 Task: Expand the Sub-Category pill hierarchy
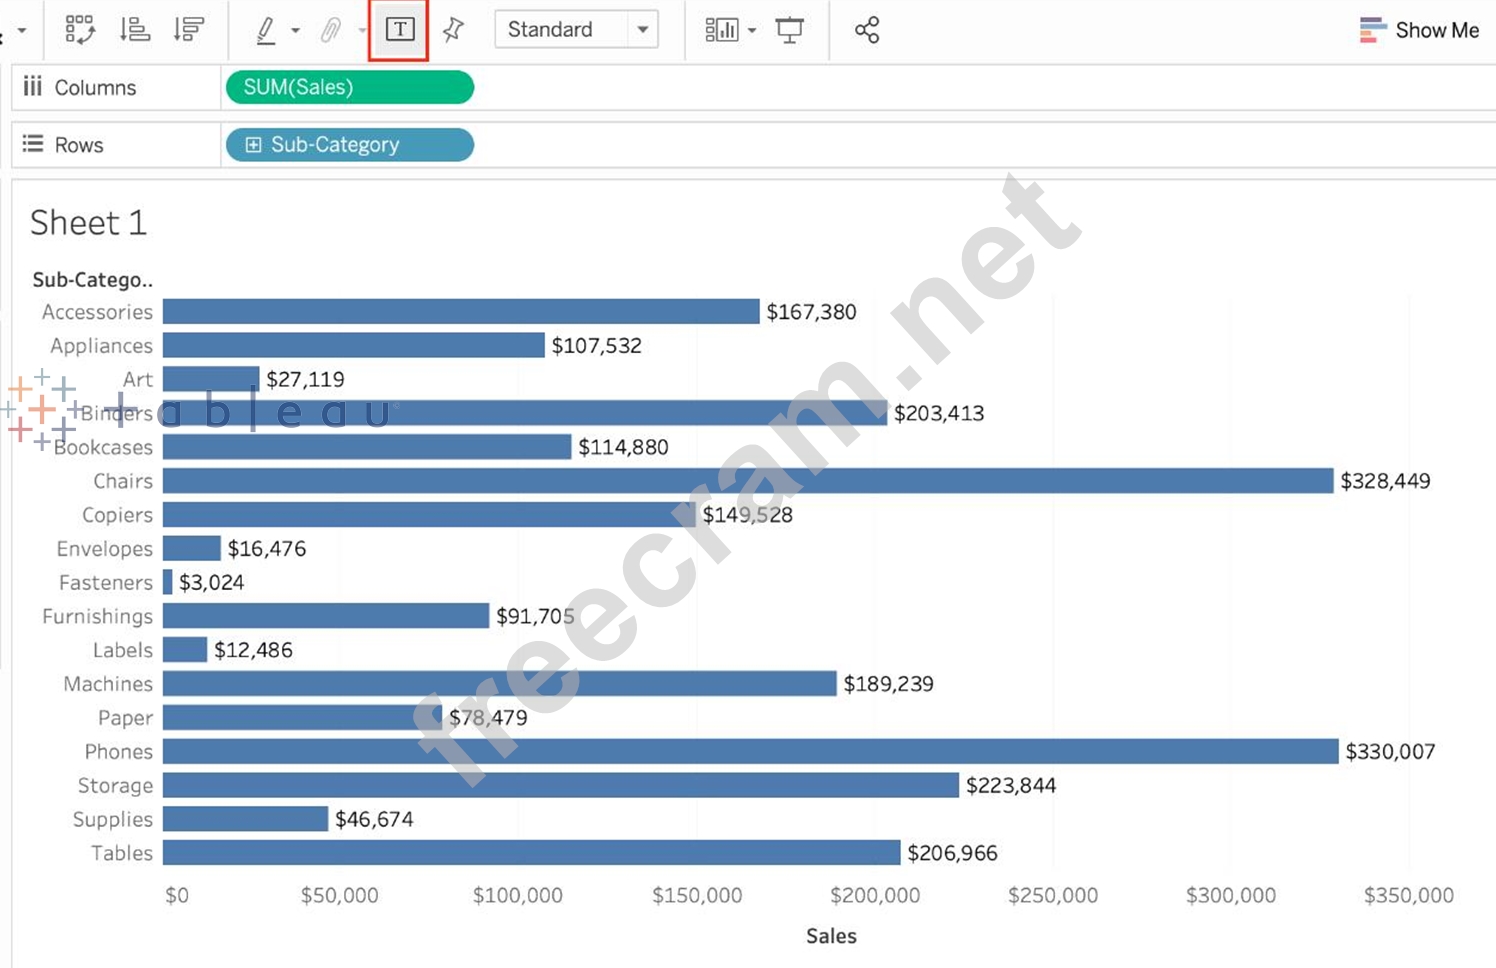pyautogui.click(x=254, y=145)
